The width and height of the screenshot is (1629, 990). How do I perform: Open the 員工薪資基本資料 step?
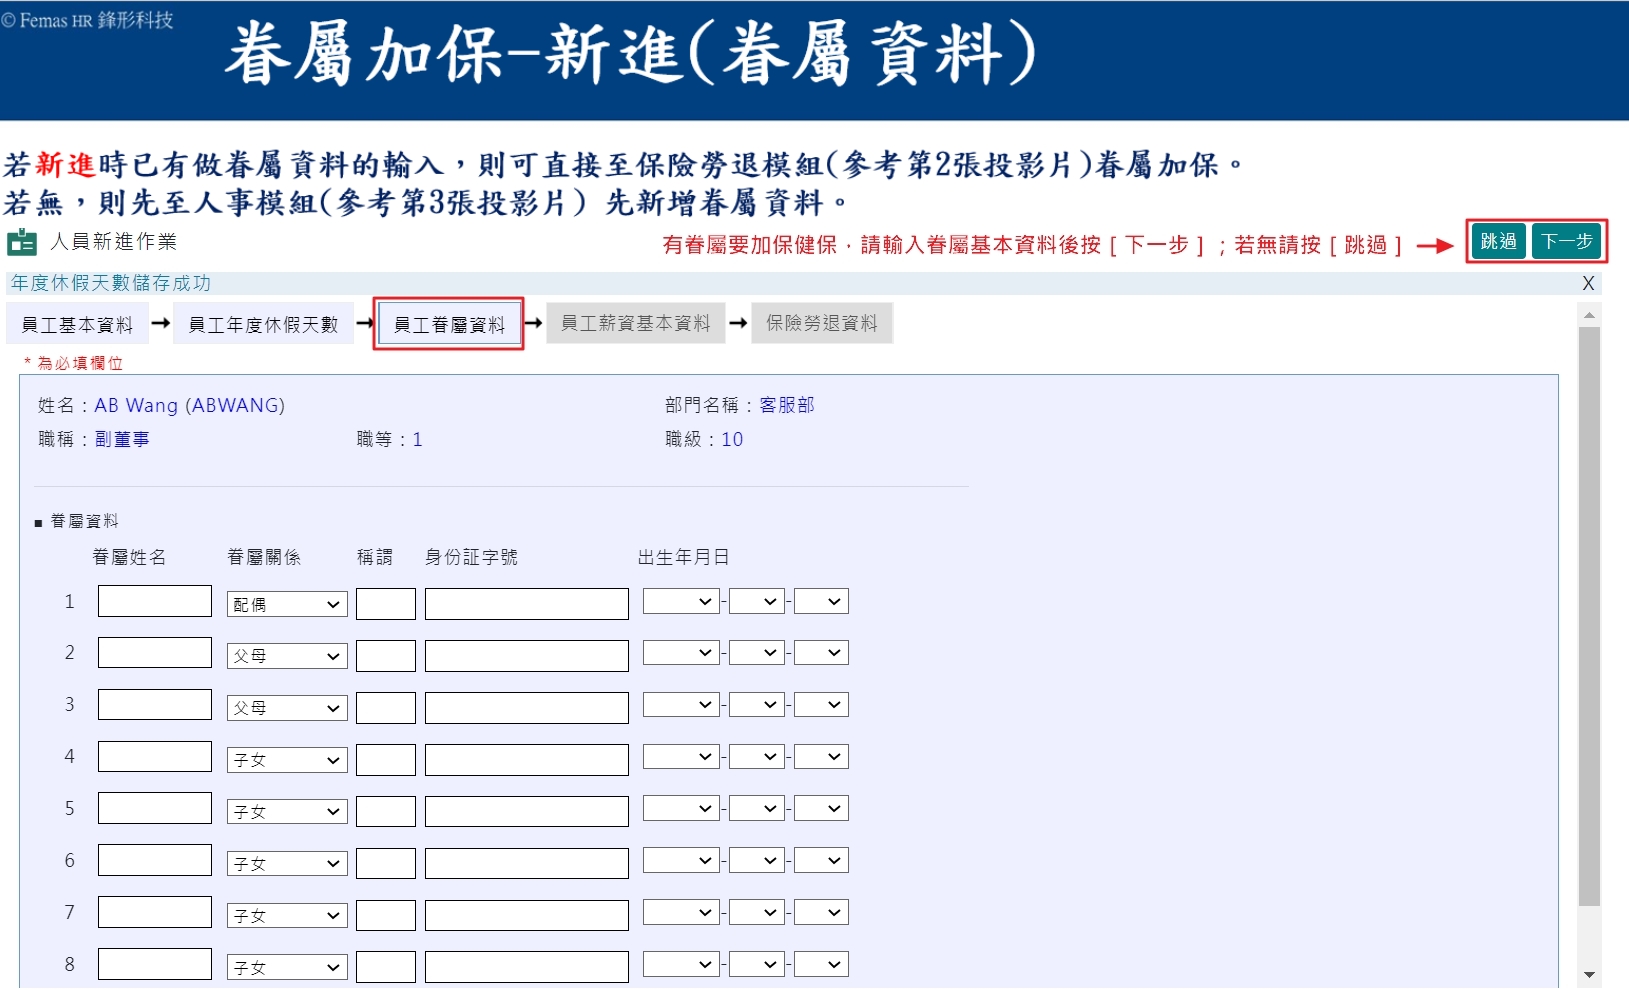(x=636, y=322)
